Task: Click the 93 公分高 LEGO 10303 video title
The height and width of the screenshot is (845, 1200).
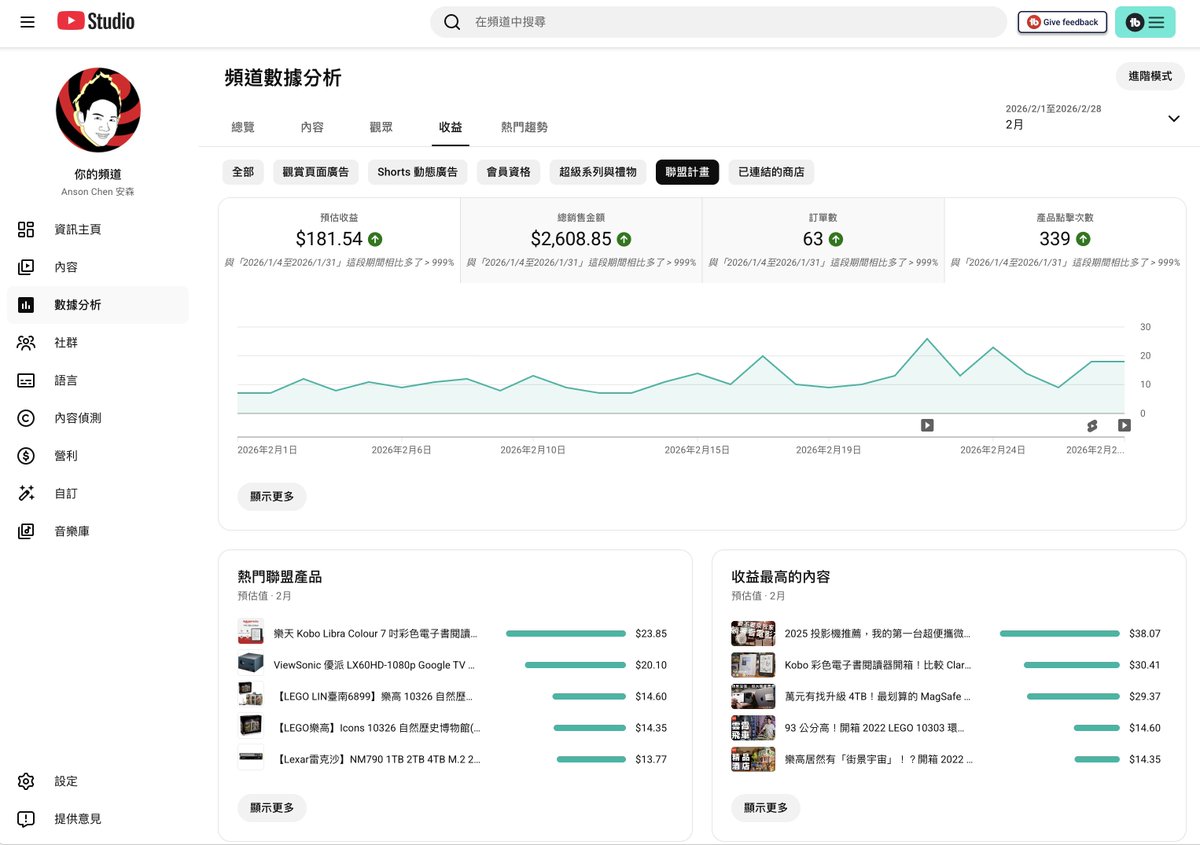Action: point(877,728)
